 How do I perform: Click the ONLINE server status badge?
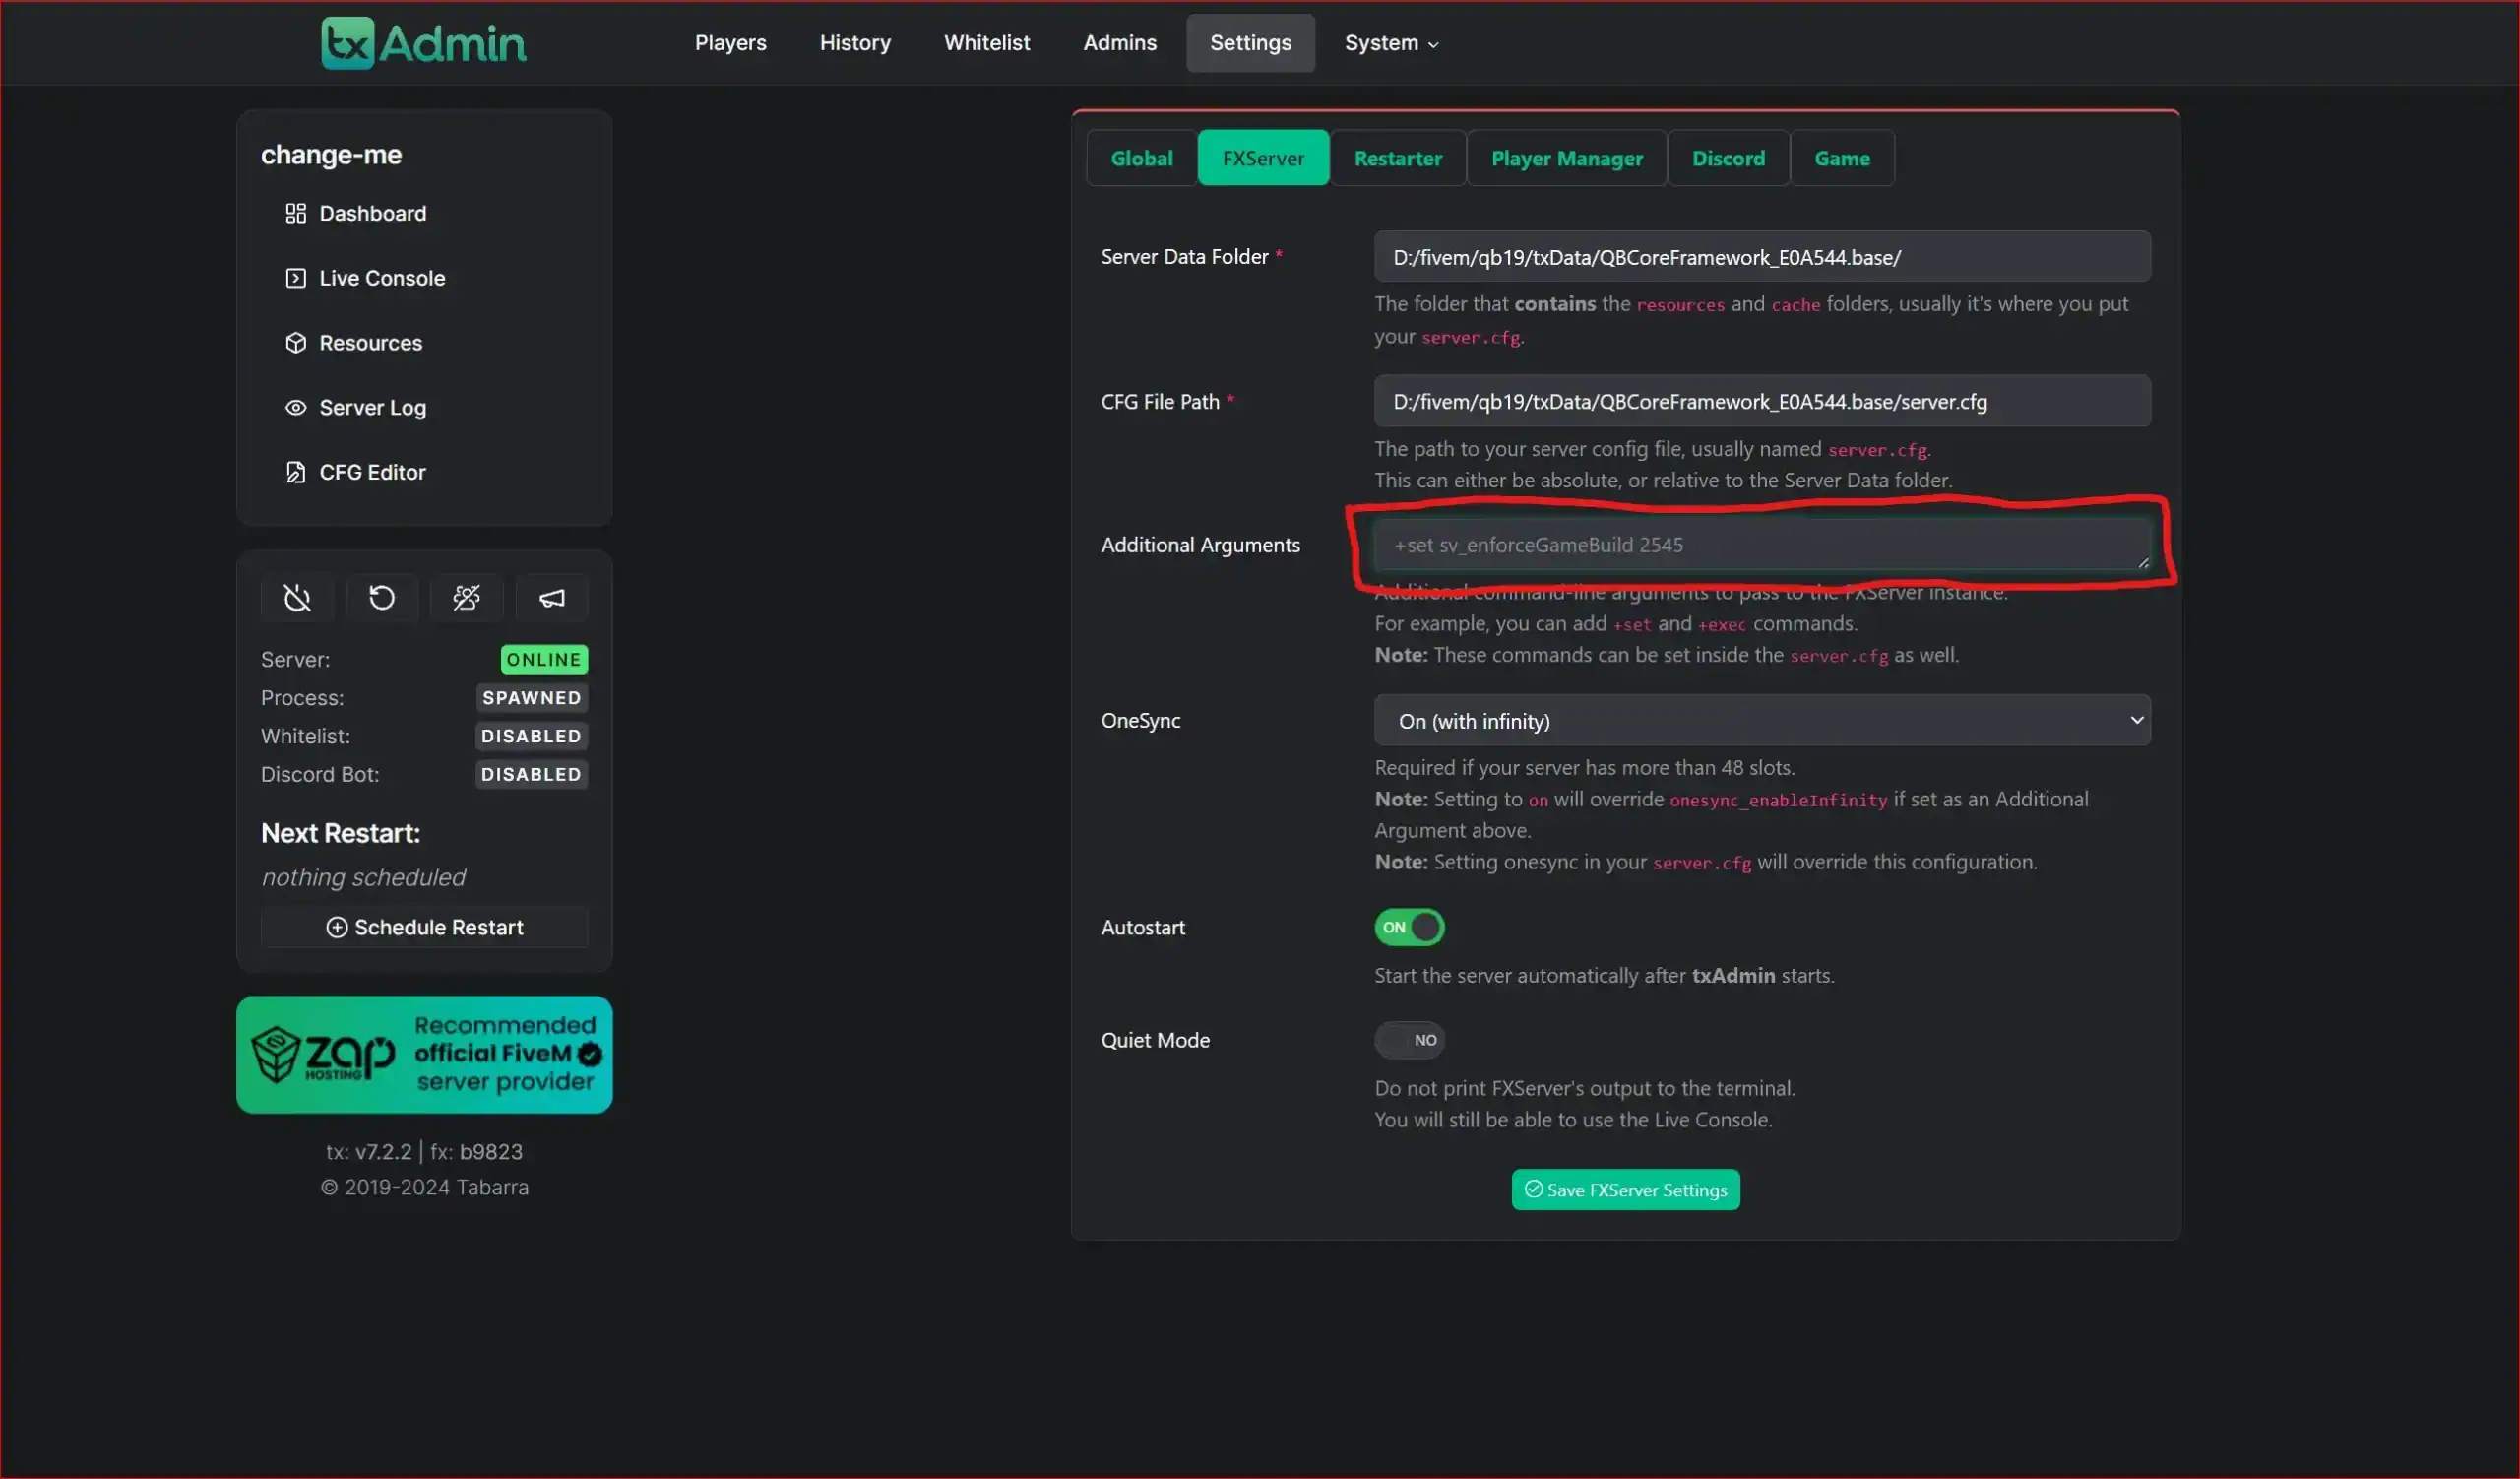[543, 659]
